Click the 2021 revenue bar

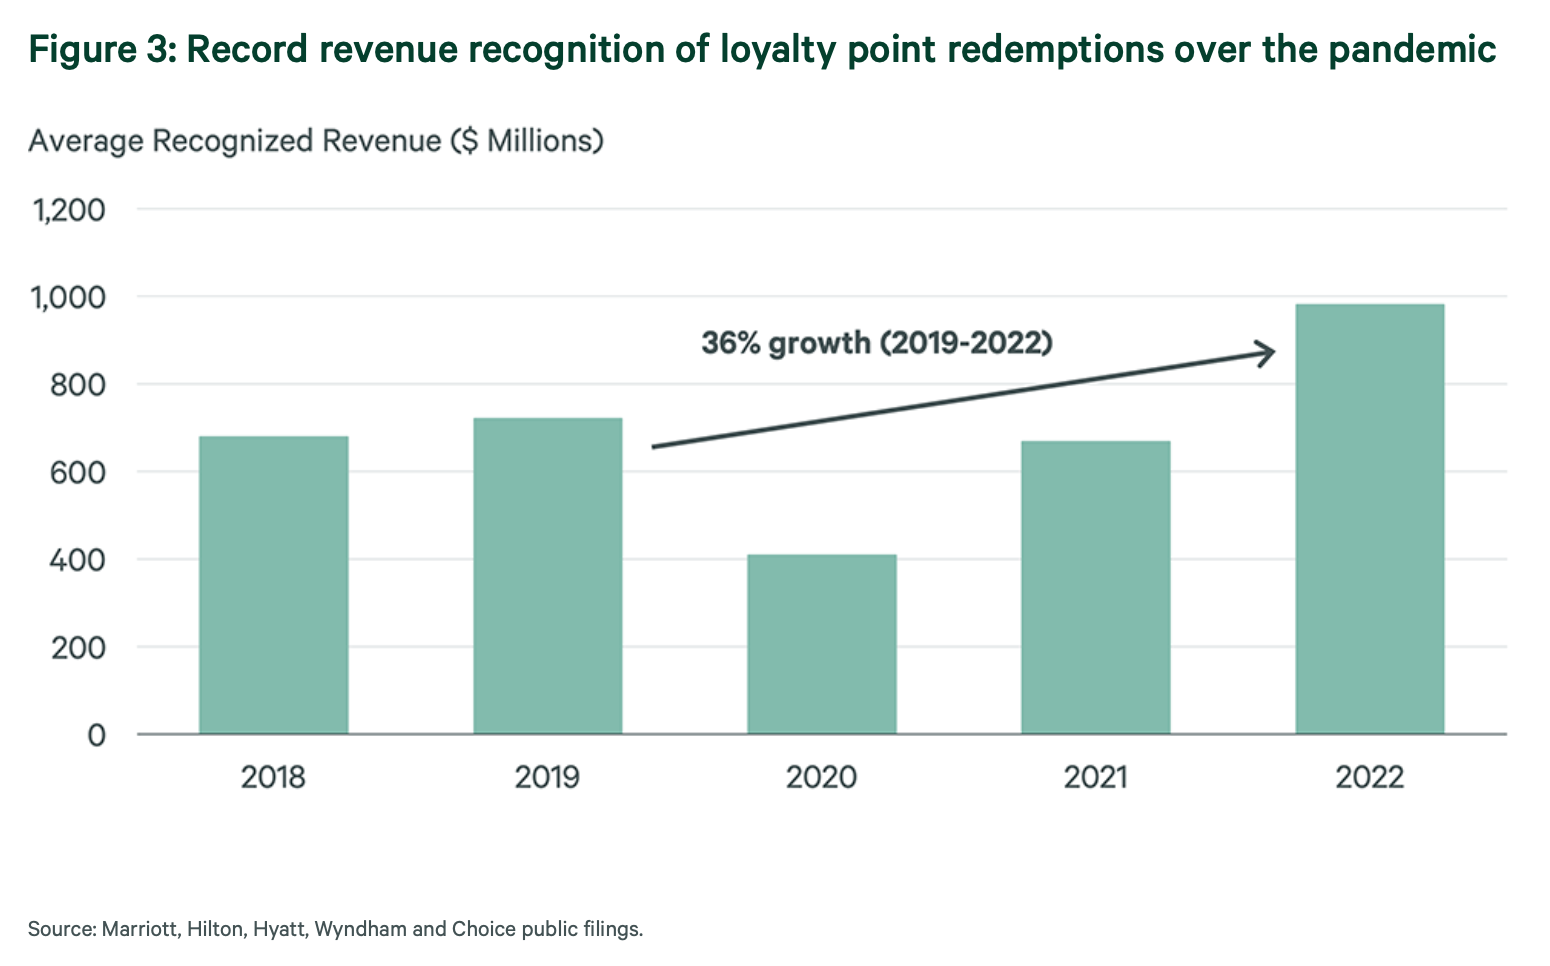tap(1095, 587)
